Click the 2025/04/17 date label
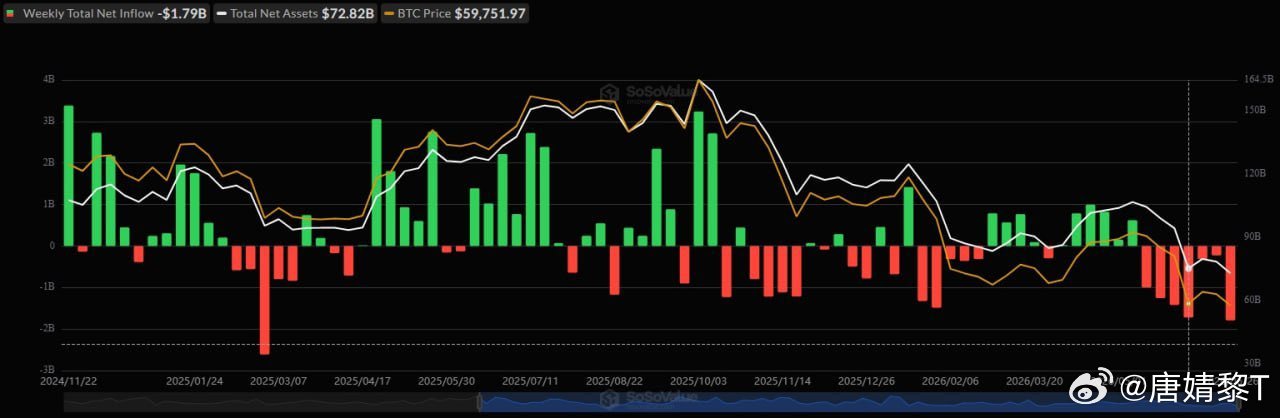Viewport: 1280px width, 418px height. [x=362, y=381]
